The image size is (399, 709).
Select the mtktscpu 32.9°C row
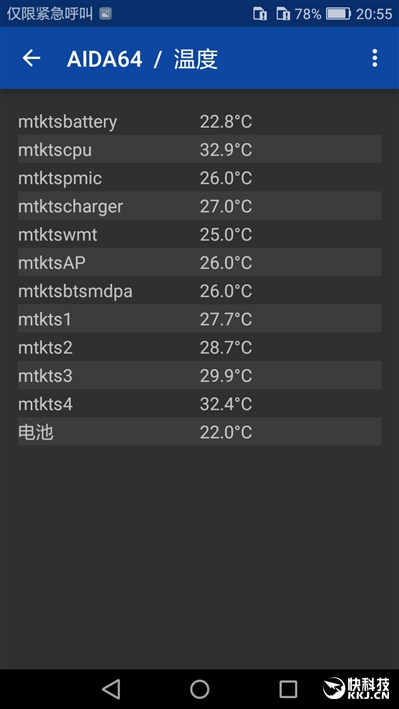pyautogui.click(x=200, y=149)
